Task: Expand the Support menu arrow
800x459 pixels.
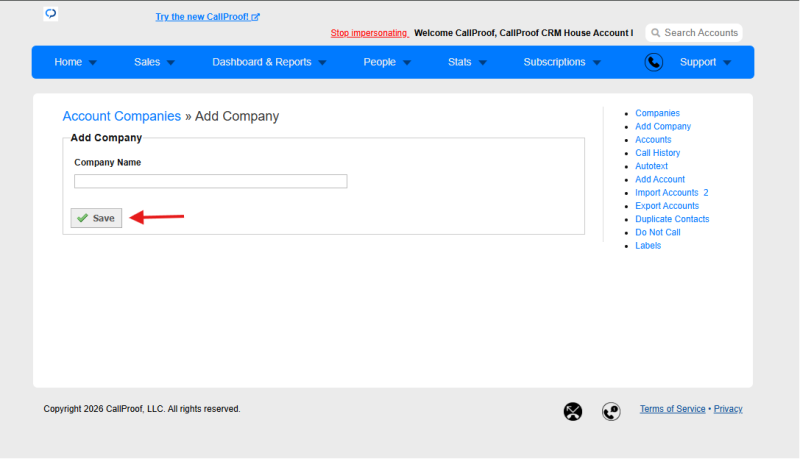Action: [x=727, y=63]
